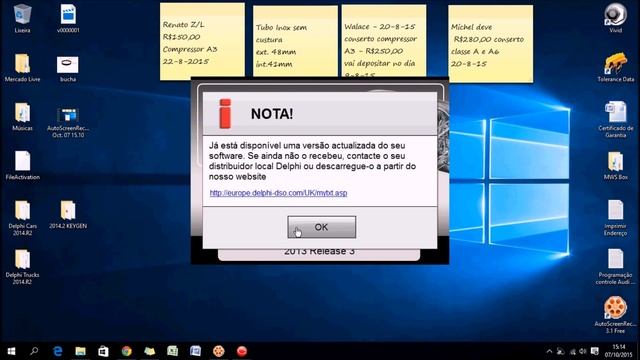This screenshot has width=640, height=360.
Task: Select the bucha image file
Action: (68, 69)
